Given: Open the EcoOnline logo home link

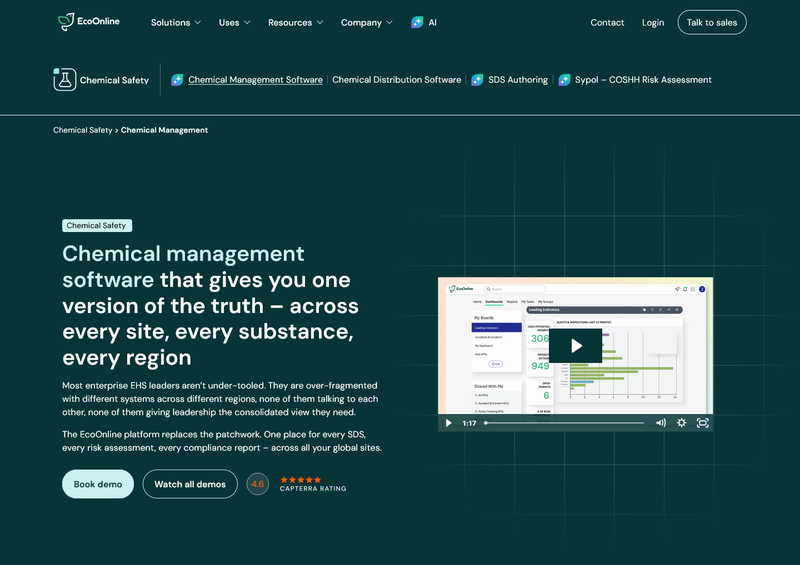Looking at the screenshot, I should (x=89, y=22).
